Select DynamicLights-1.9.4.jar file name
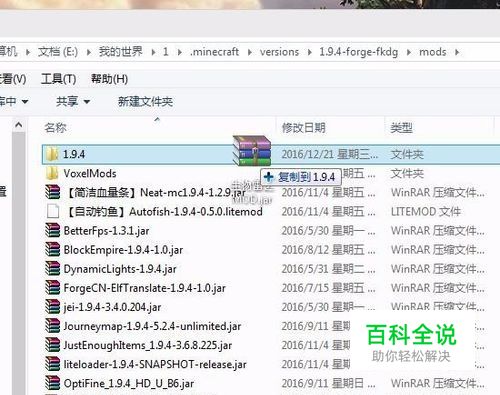The image size is (500, 395). pyautogui.click(x=120, y=269)
